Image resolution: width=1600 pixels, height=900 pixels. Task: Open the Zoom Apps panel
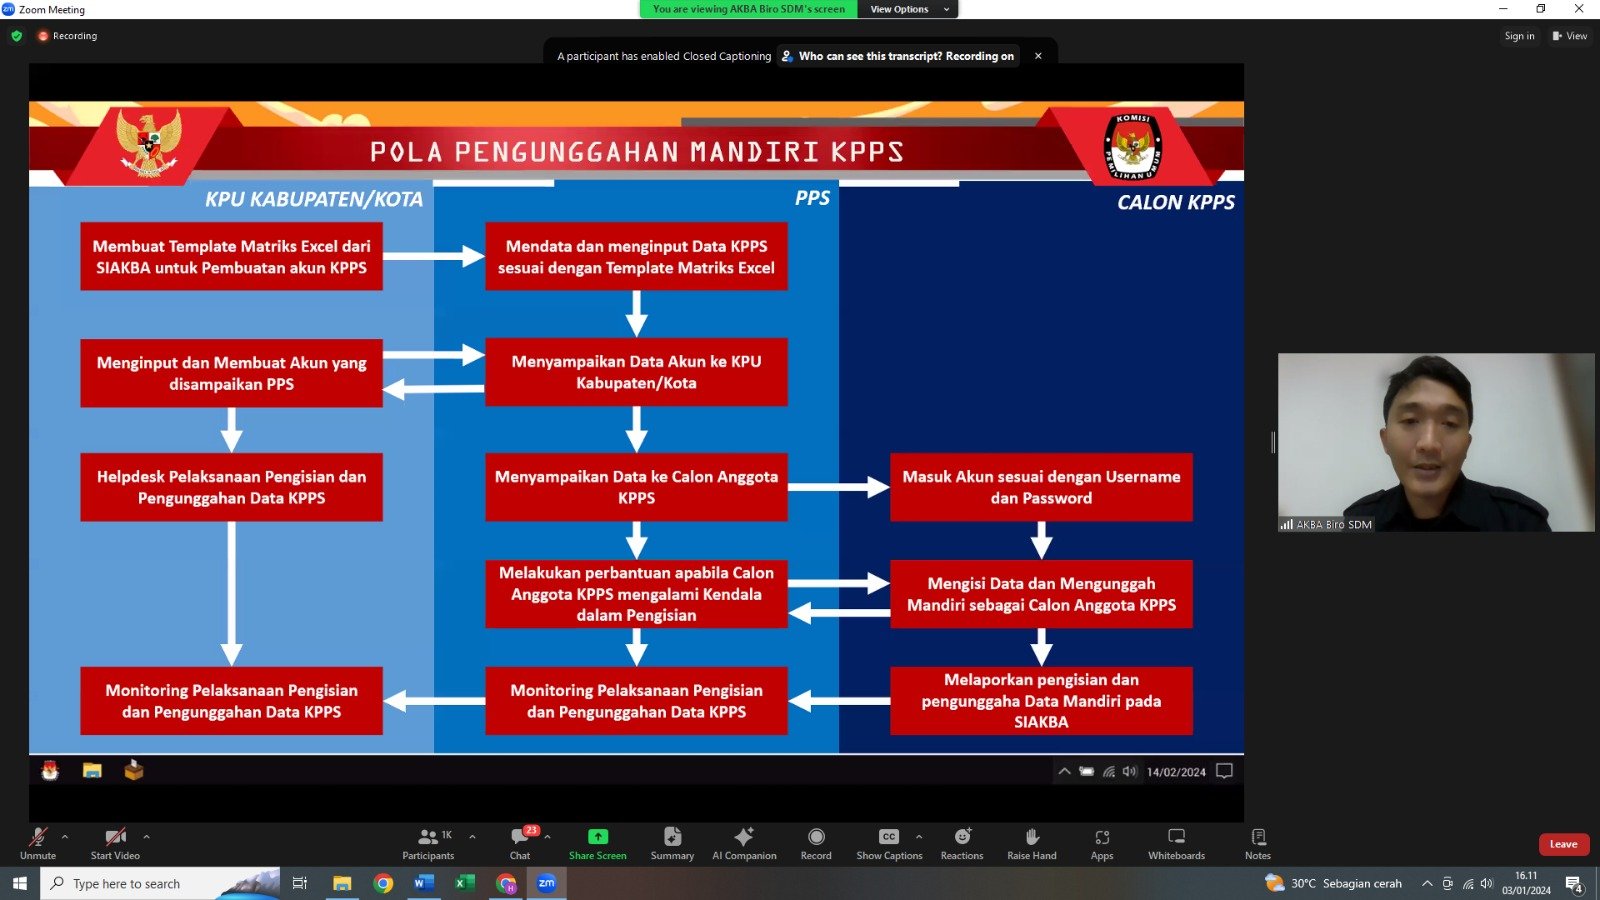click(1102, 843)
